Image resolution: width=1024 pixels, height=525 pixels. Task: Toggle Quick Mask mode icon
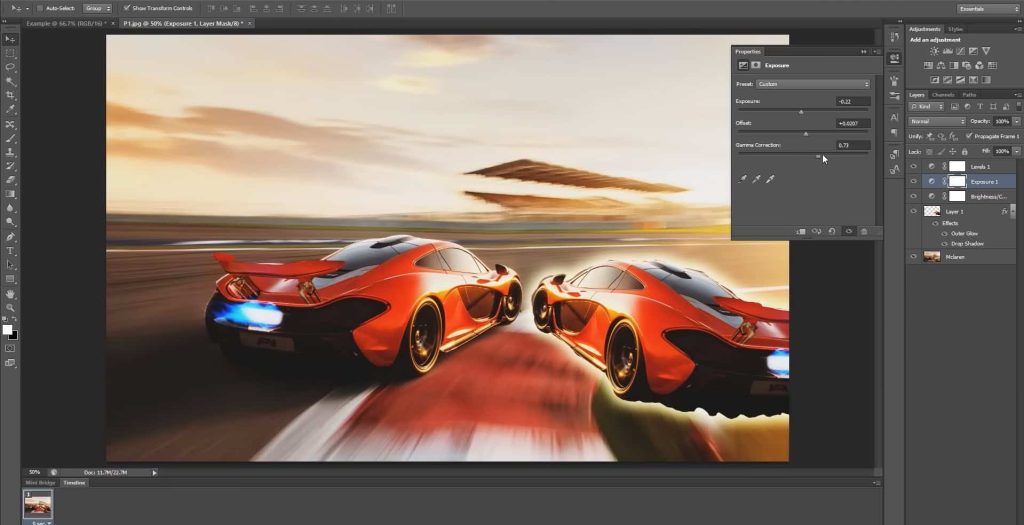pyautogui.click(x=10, y=349)
